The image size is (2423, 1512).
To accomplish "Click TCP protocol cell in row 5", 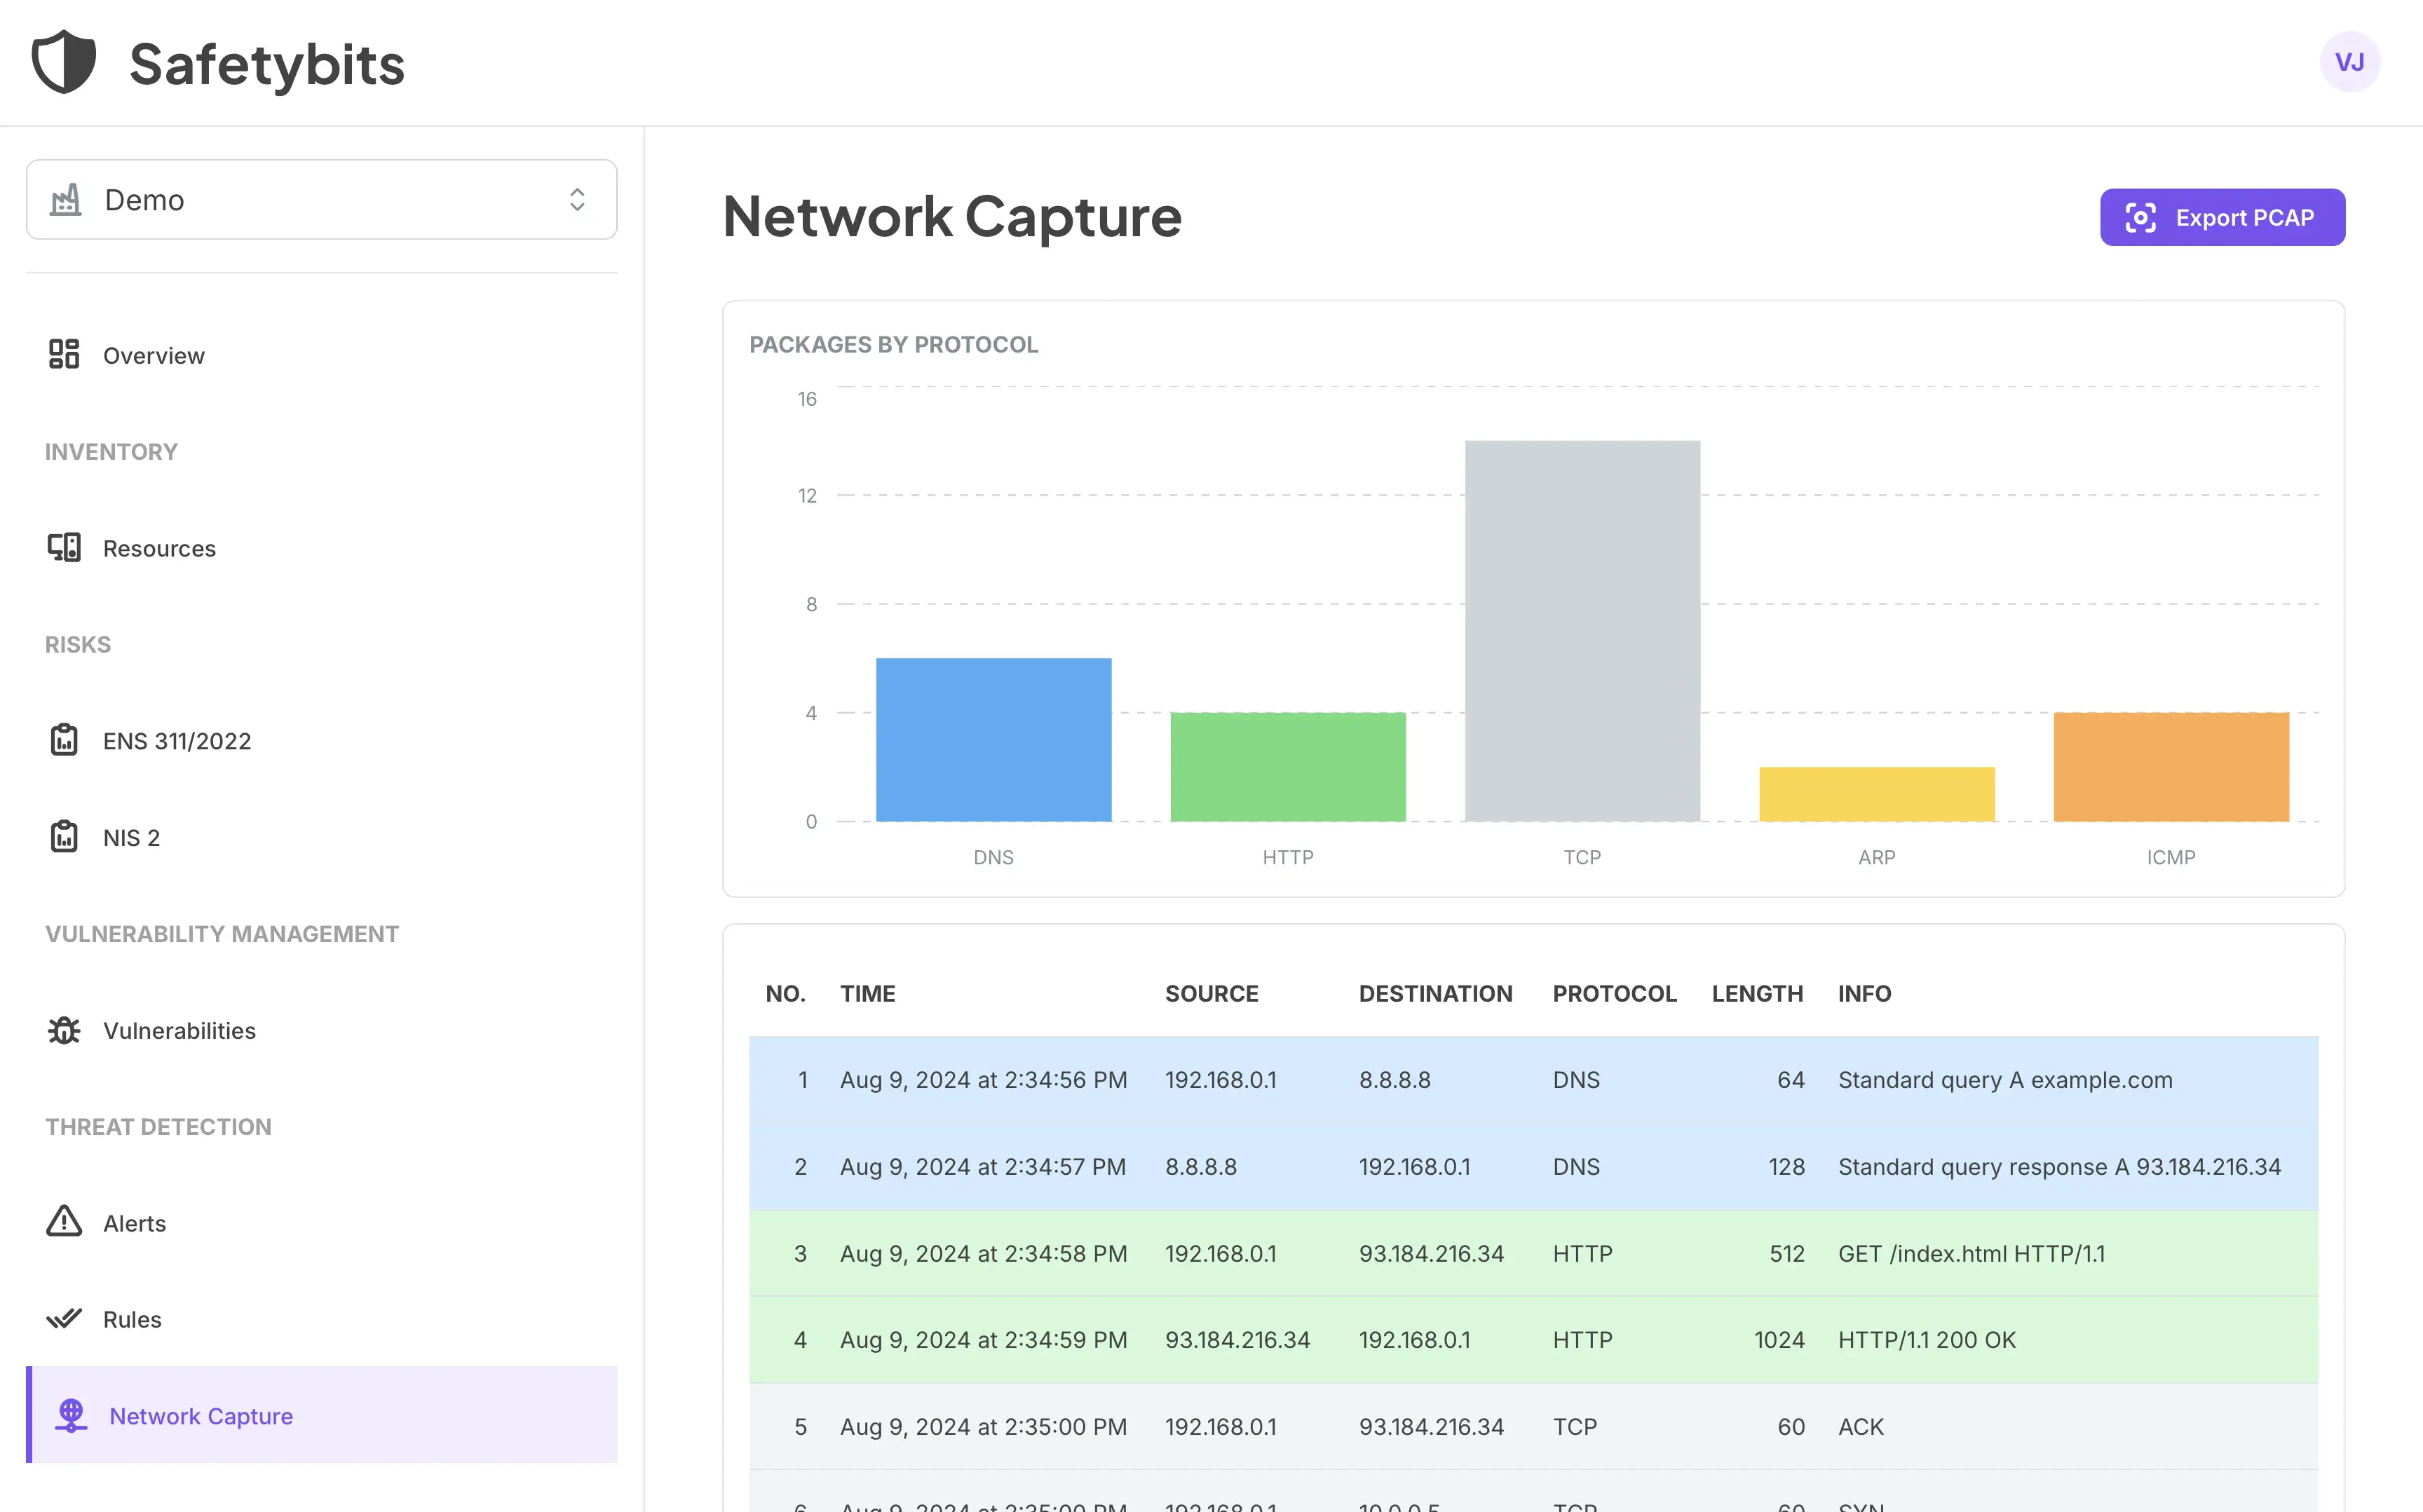I will [x=1574, y=1427].
